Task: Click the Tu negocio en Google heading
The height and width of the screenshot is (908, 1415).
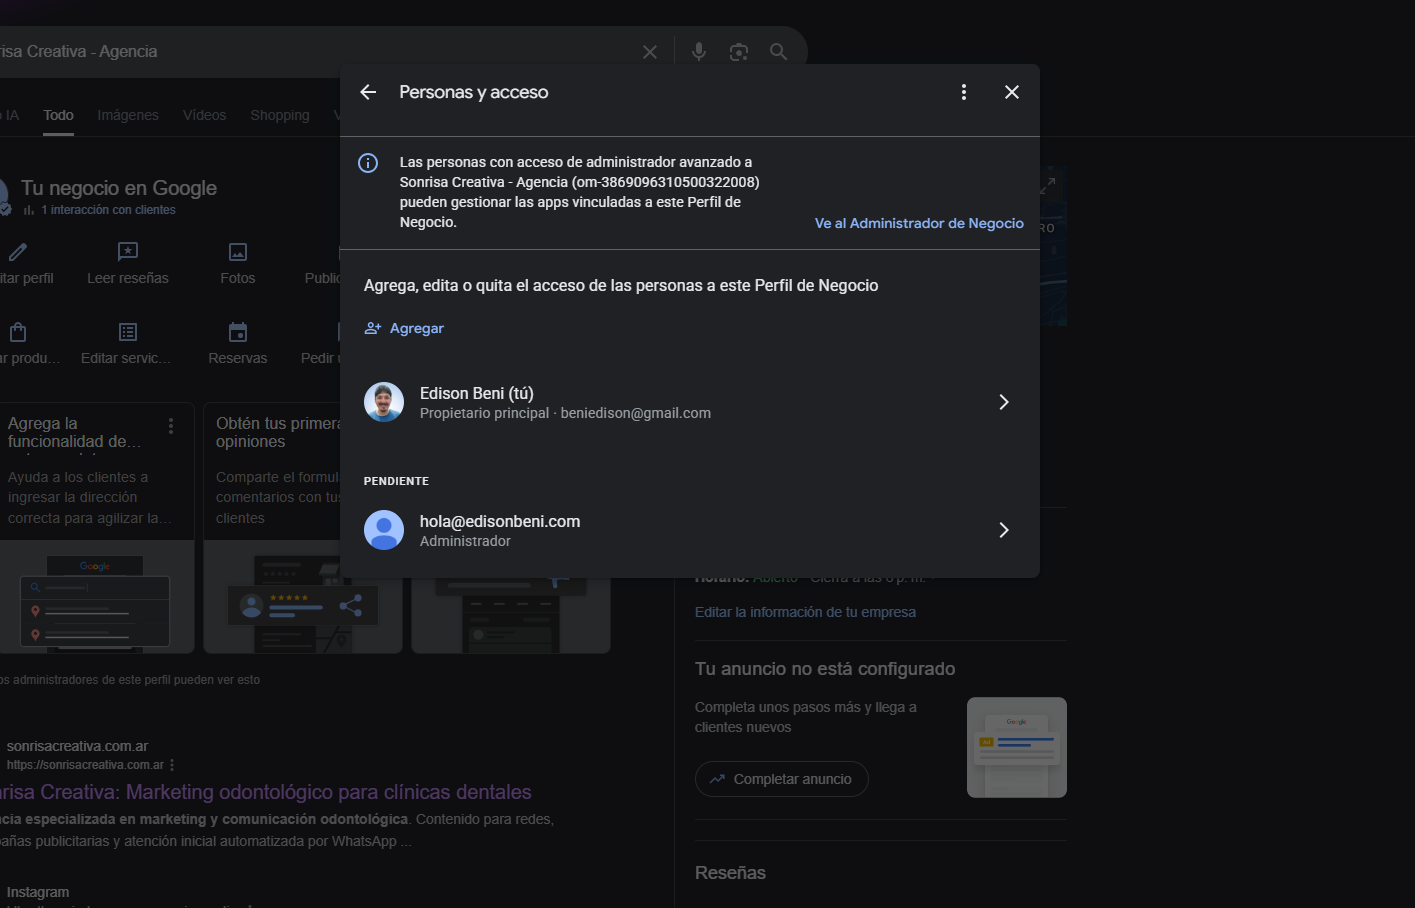Action: click(x=119, y=188)
